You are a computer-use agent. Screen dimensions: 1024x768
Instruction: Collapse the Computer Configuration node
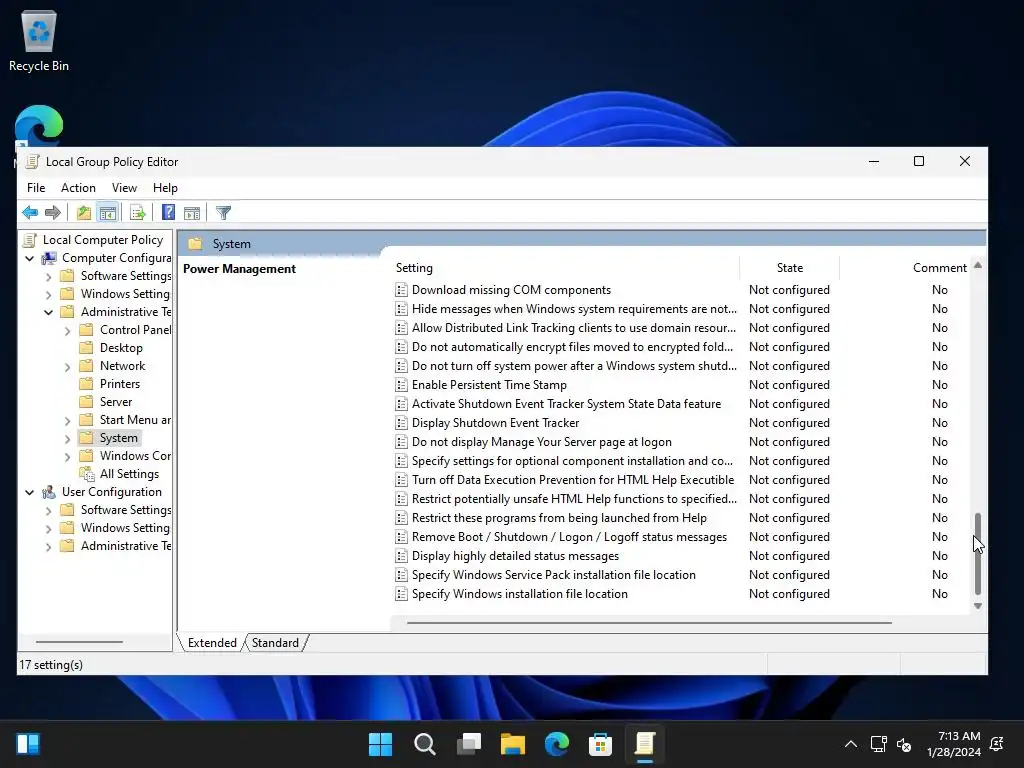pyautogui.click(x=29, y=259)
